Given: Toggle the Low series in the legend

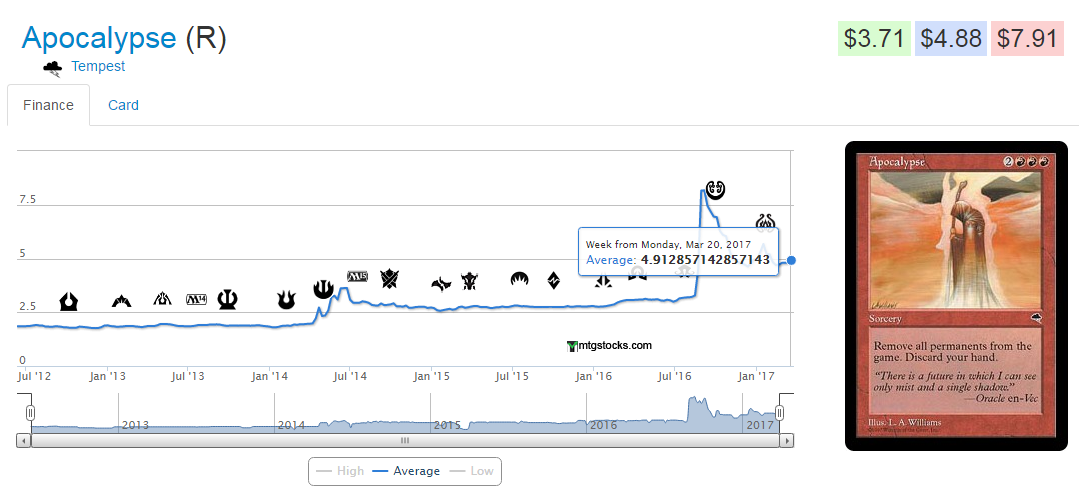Looking at the screenshot, I should tap(471, 471).
